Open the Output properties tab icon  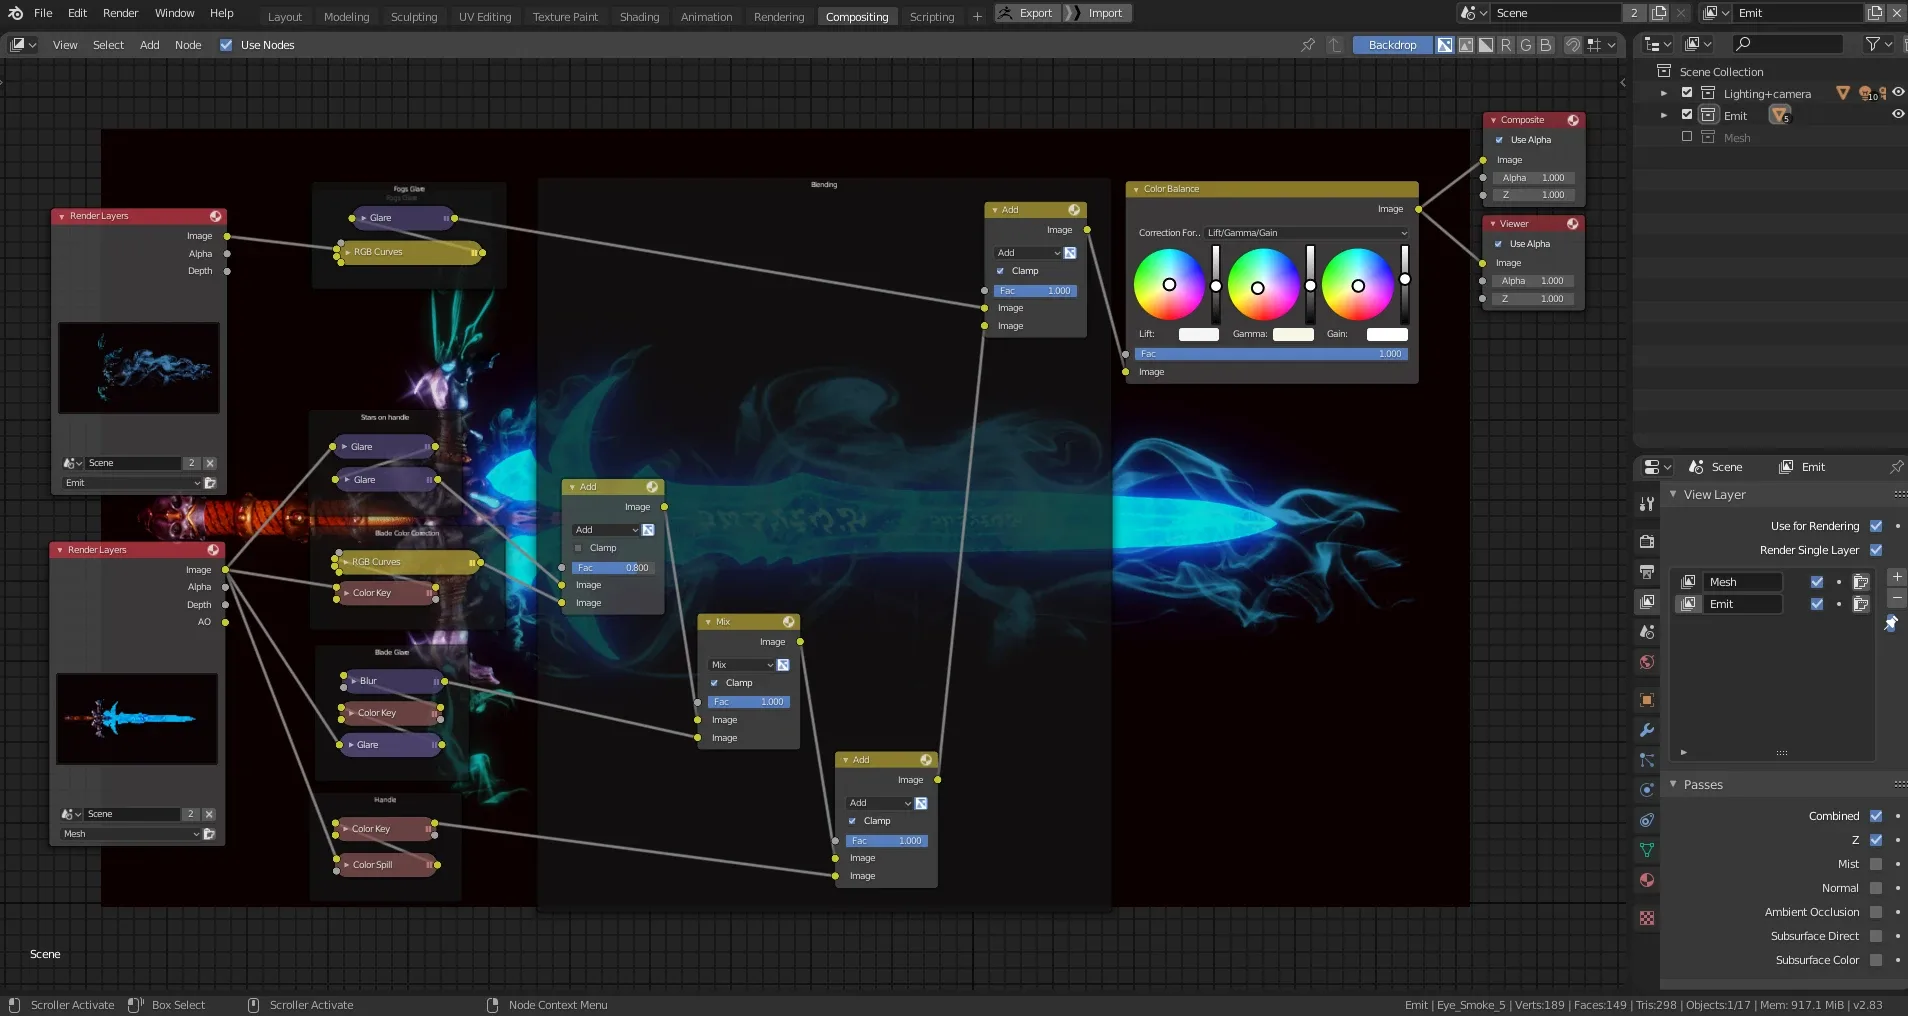click(x=1647, y=572)
